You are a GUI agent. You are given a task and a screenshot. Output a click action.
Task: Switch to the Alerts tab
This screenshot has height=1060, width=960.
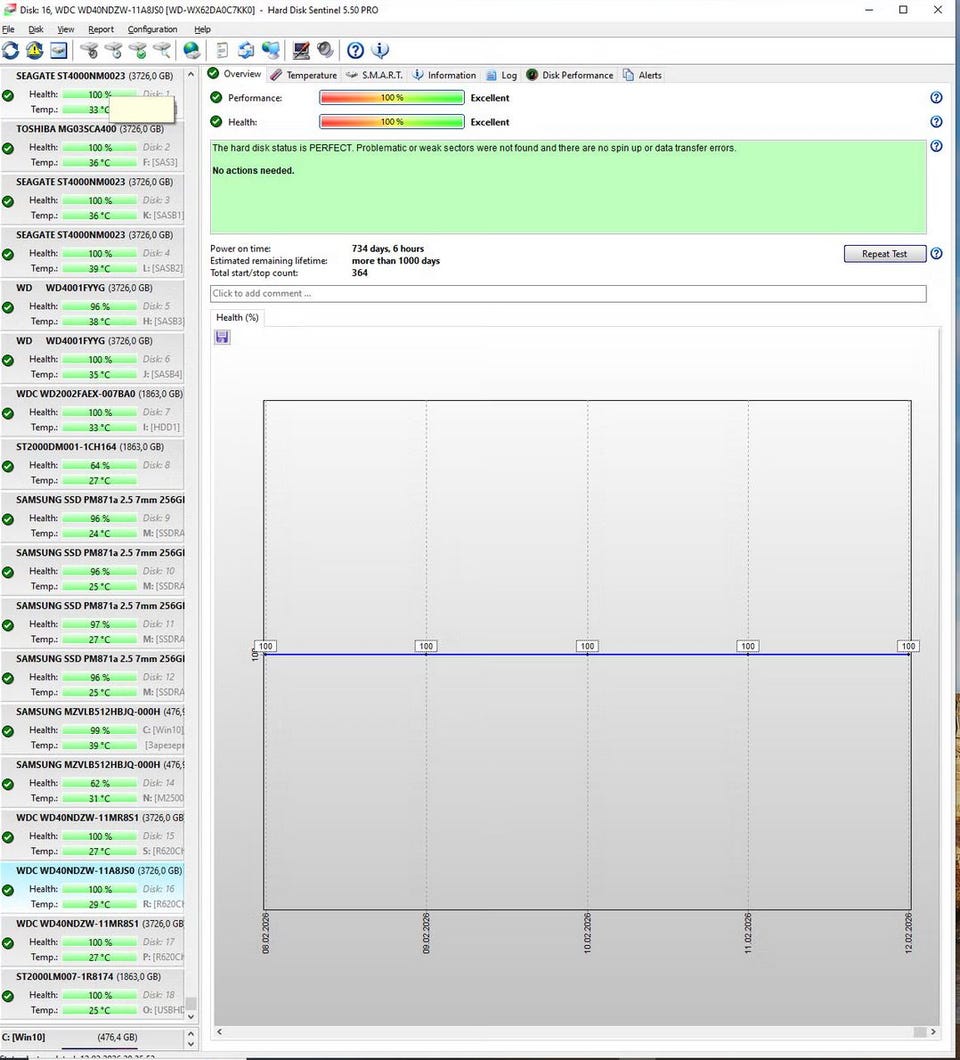click(x=642, y=75)
